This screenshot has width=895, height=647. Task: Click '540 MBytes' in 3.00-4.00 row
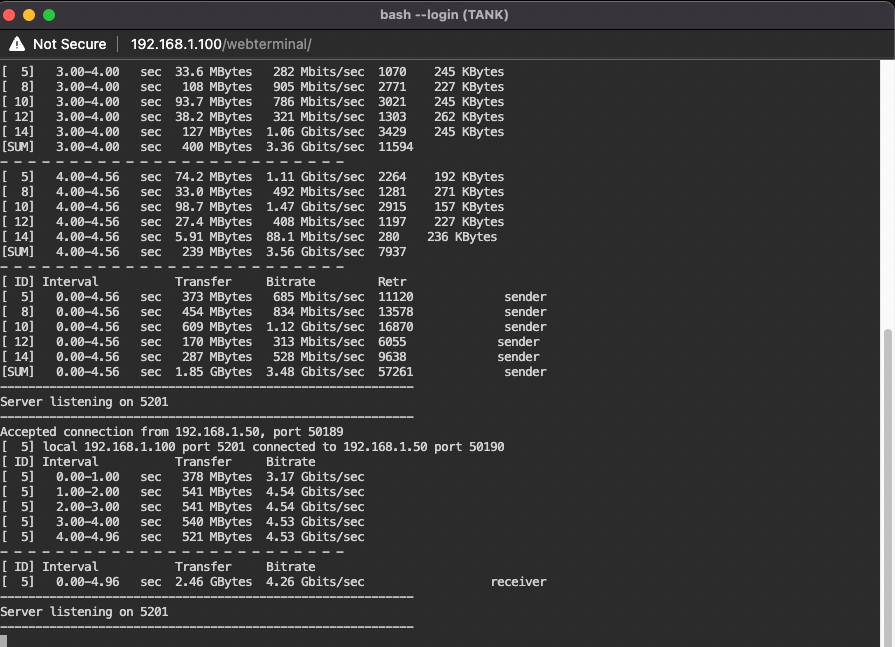(x=217, y=522)
